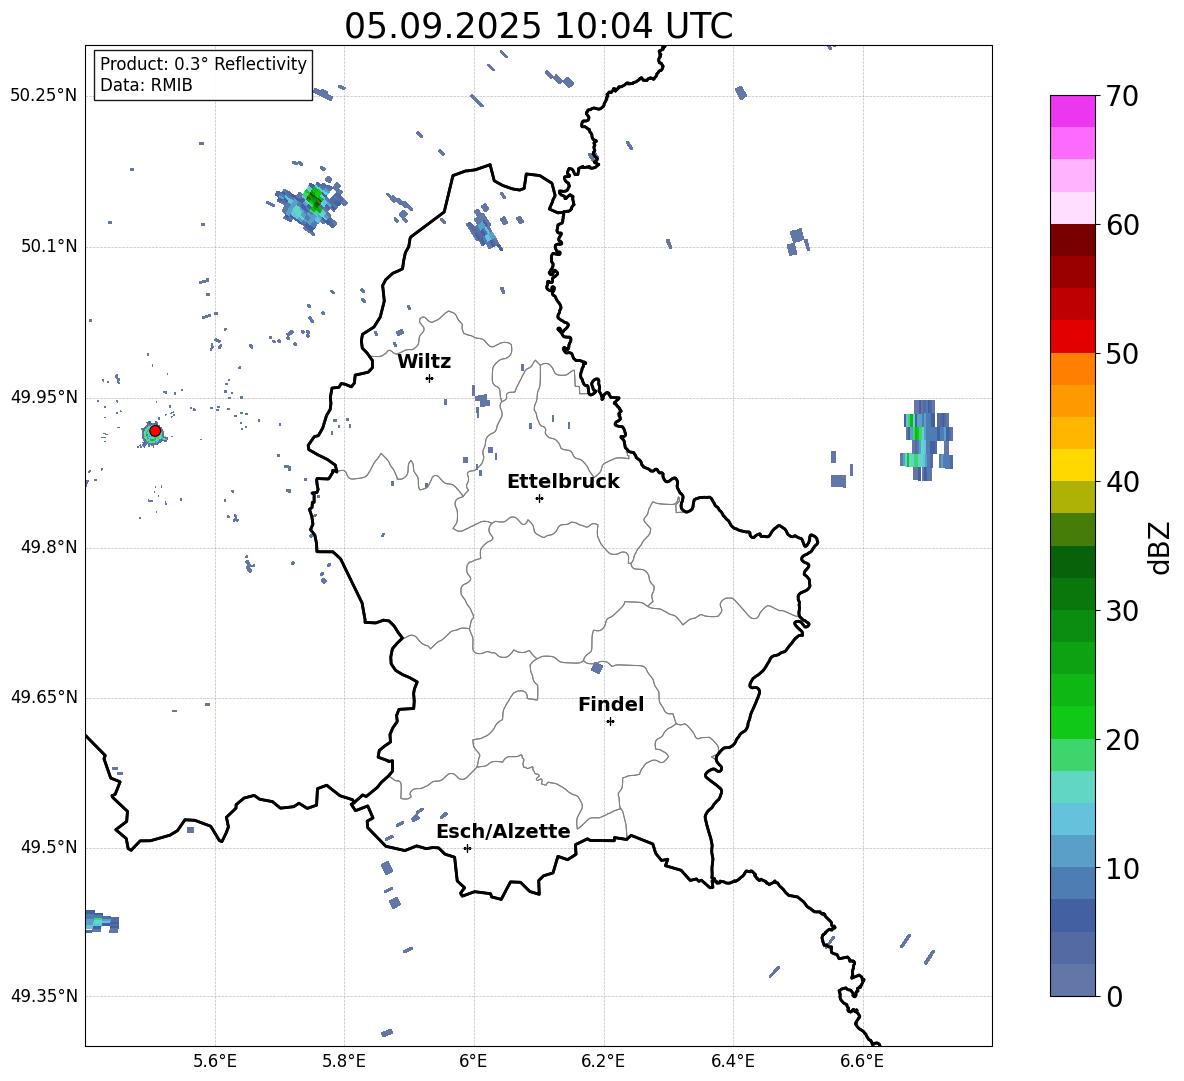Click the colorbar tick value 30
1184x1081 pixels.
1121,611
